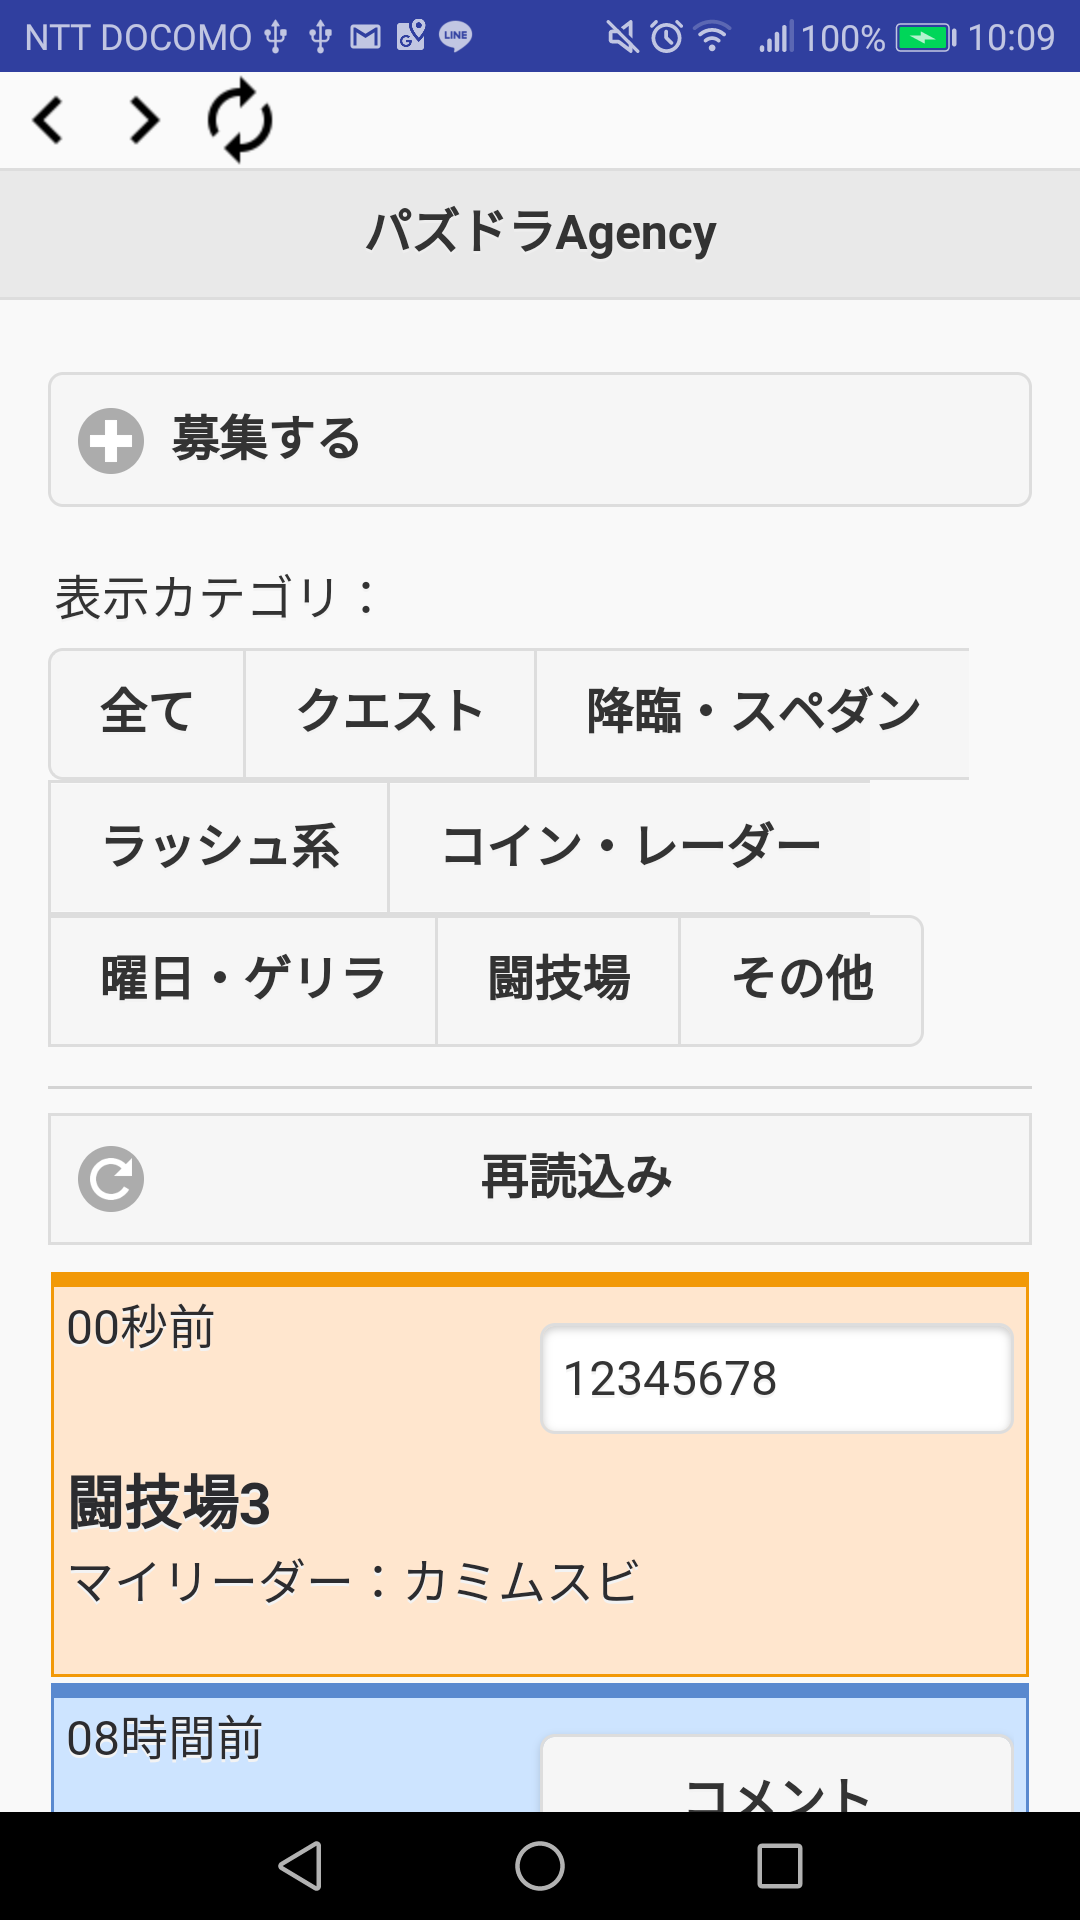Choose the コイン・レーダー category
The image size is (1080, 1920).
coord(630,847)
